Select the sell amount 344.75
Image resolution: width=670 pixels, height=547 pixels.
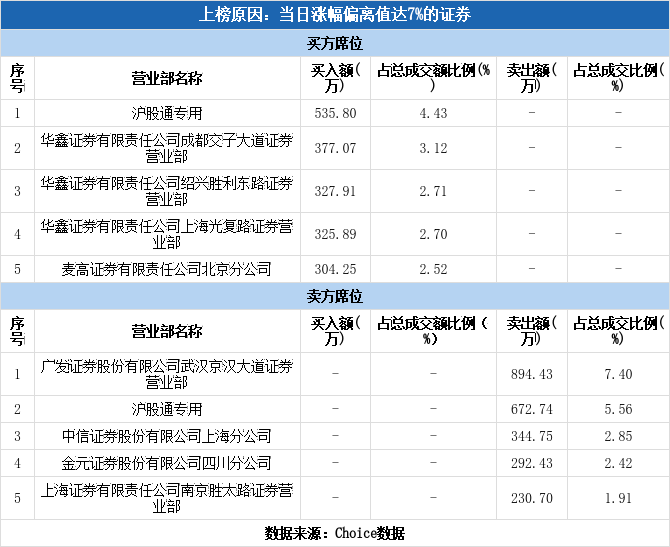532,436
